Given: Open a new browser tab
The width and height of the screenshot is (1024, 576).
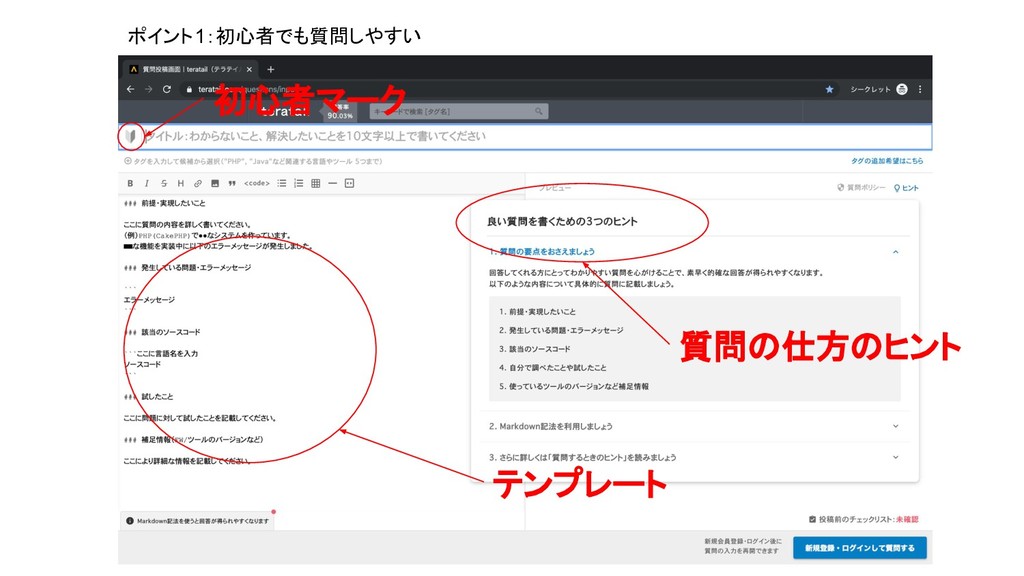Looking at the screenshot, I should coord(270,69).
